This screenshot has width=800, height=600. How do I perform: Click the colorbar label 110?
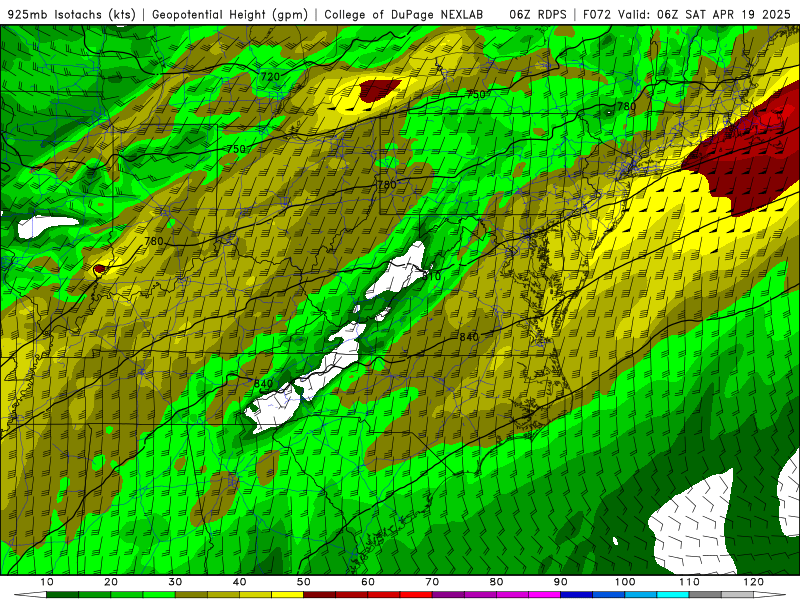(x=689, y=582)
